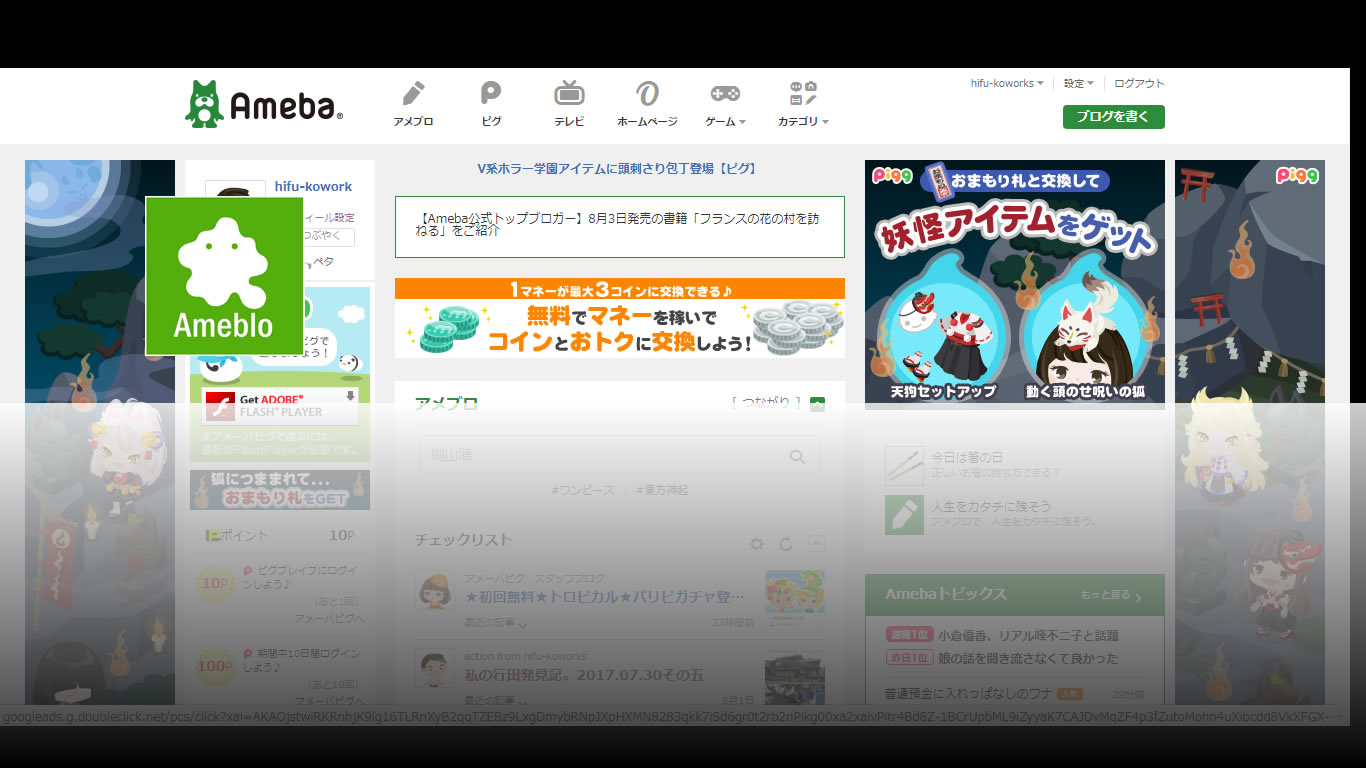Click the ブログを書く button

1113,117
